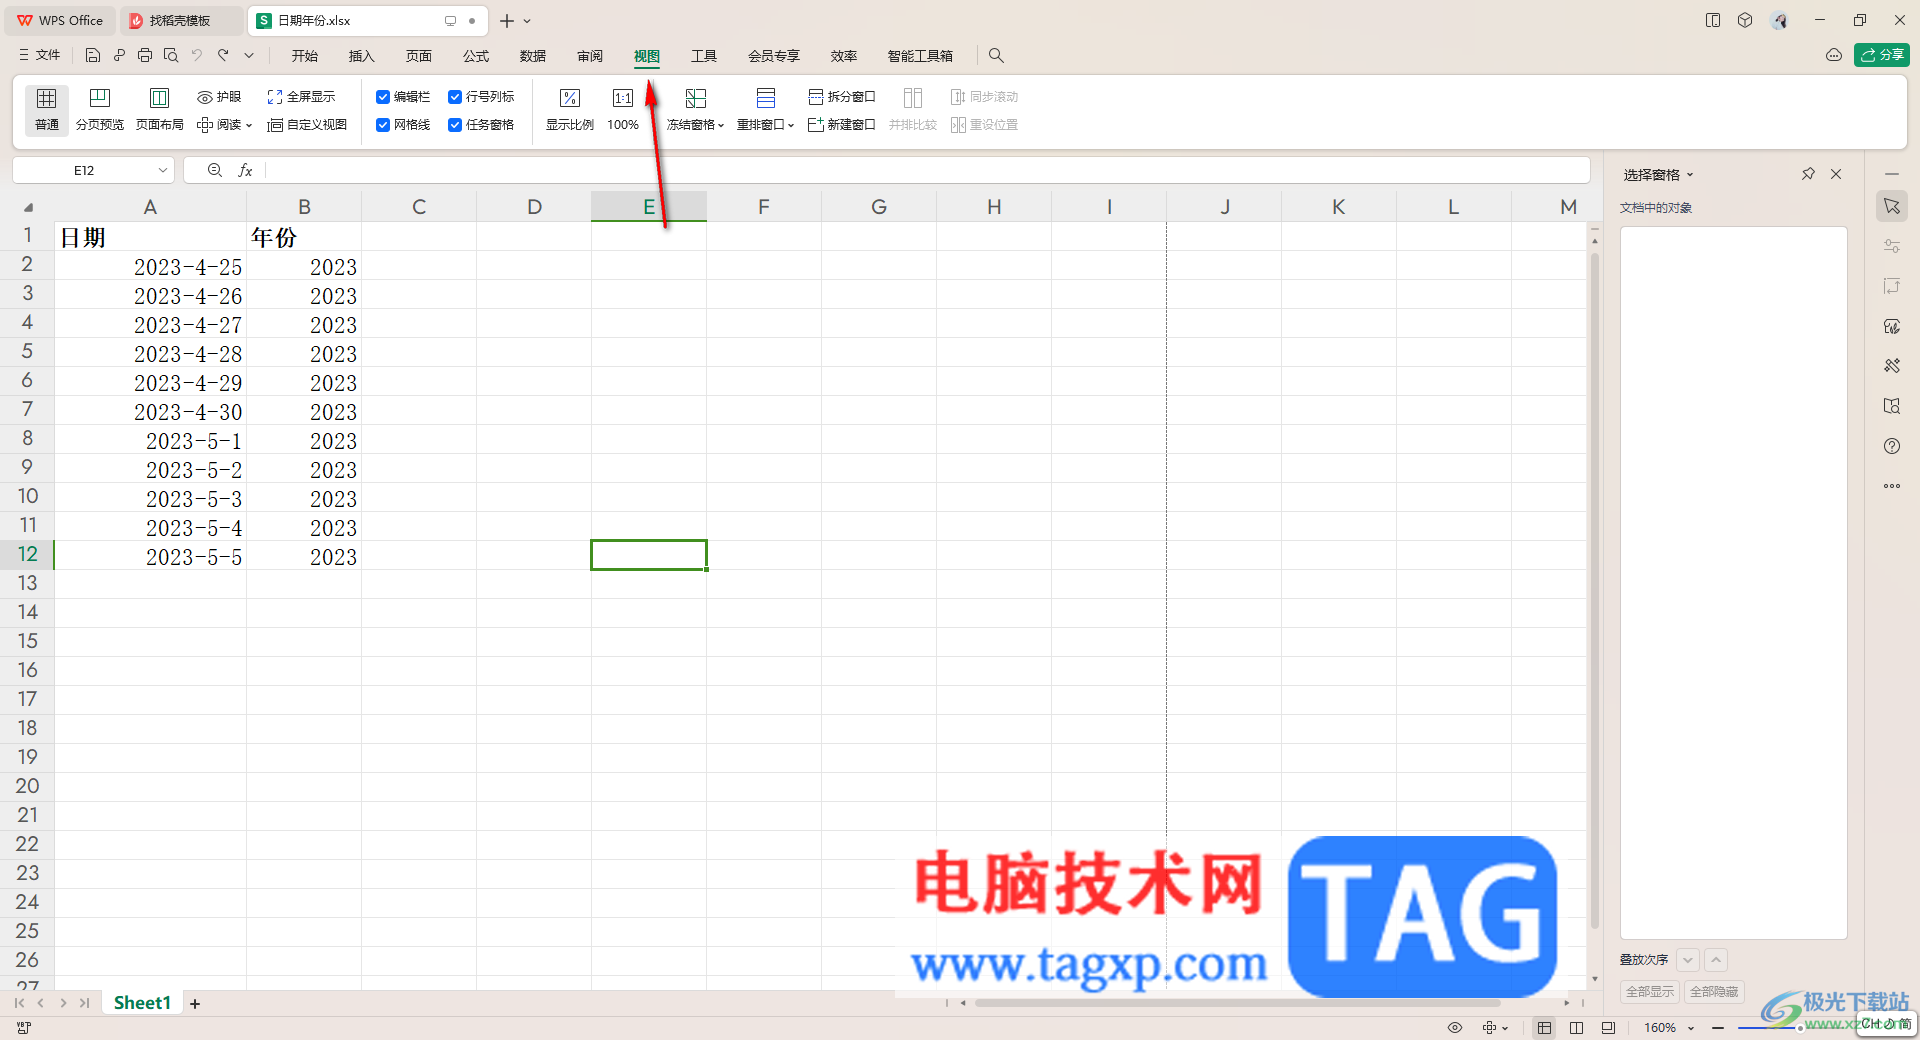Viewport: 1920px width, 1040px height.
Task: Switch to the 数据 ribbon tab
Action: click(x=533, y=56)
